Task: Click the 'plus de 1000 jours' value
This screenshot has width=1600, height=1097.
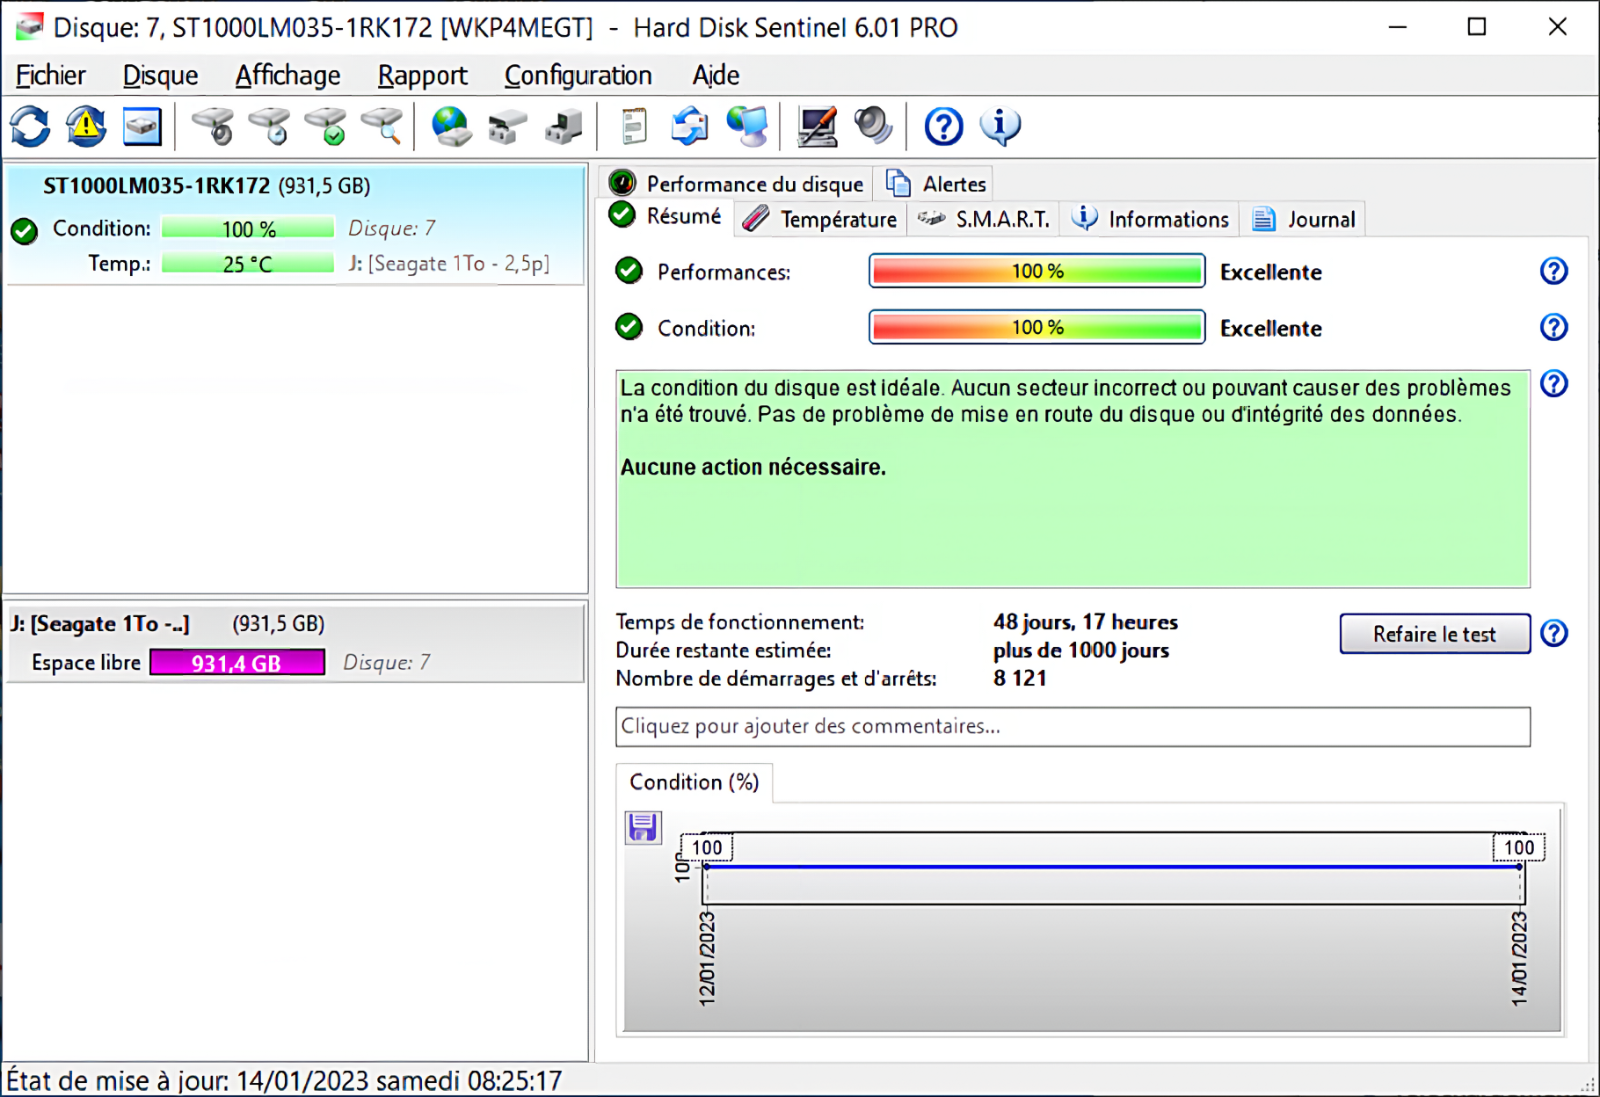Action: [1081, 650]
